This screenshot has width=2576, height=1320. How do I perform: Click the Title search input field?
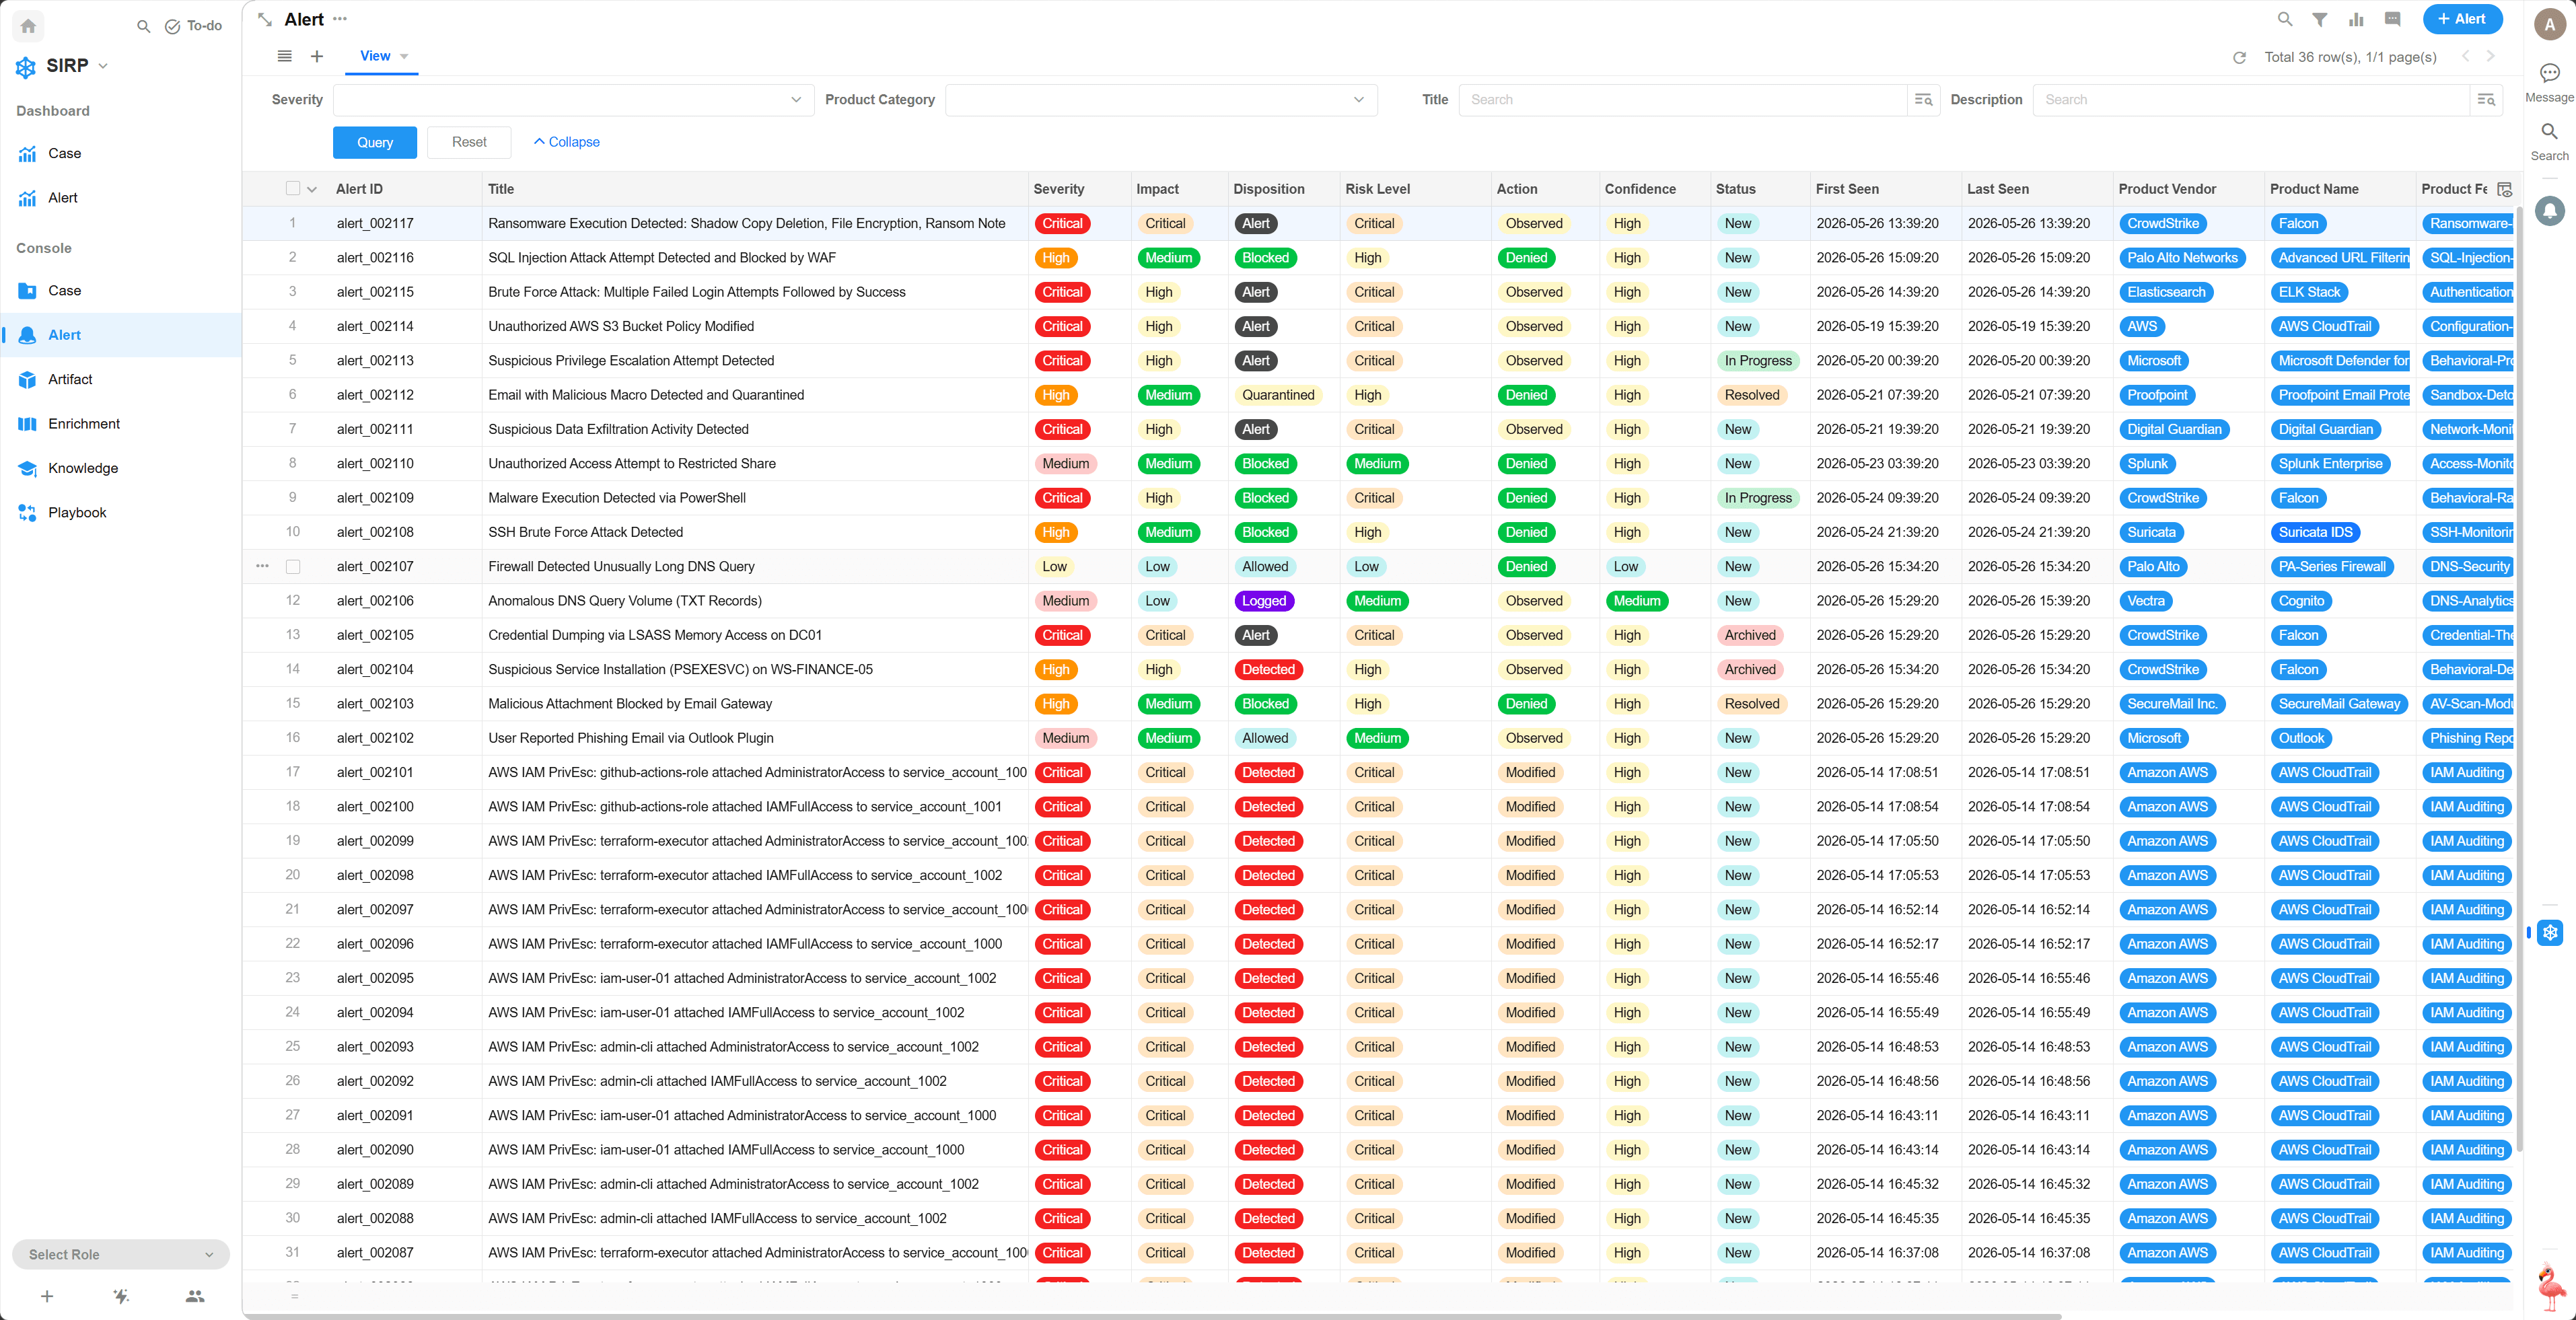pos(1684,99)
